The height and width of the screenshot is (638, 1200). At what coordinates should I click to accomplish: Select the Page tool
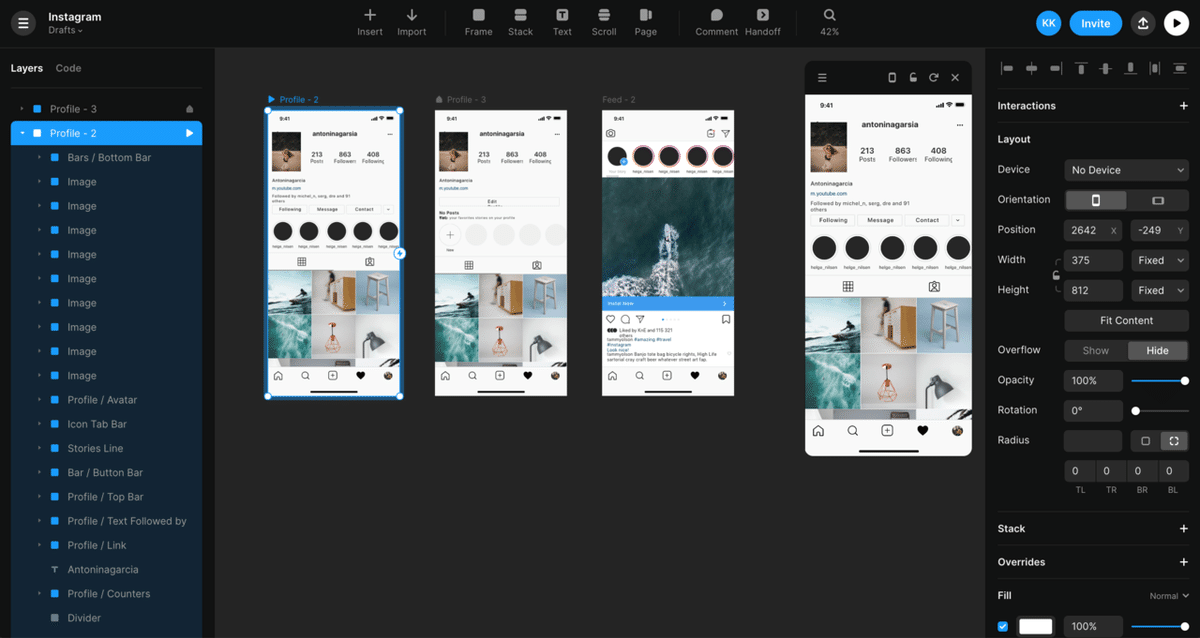pos(646,22)
